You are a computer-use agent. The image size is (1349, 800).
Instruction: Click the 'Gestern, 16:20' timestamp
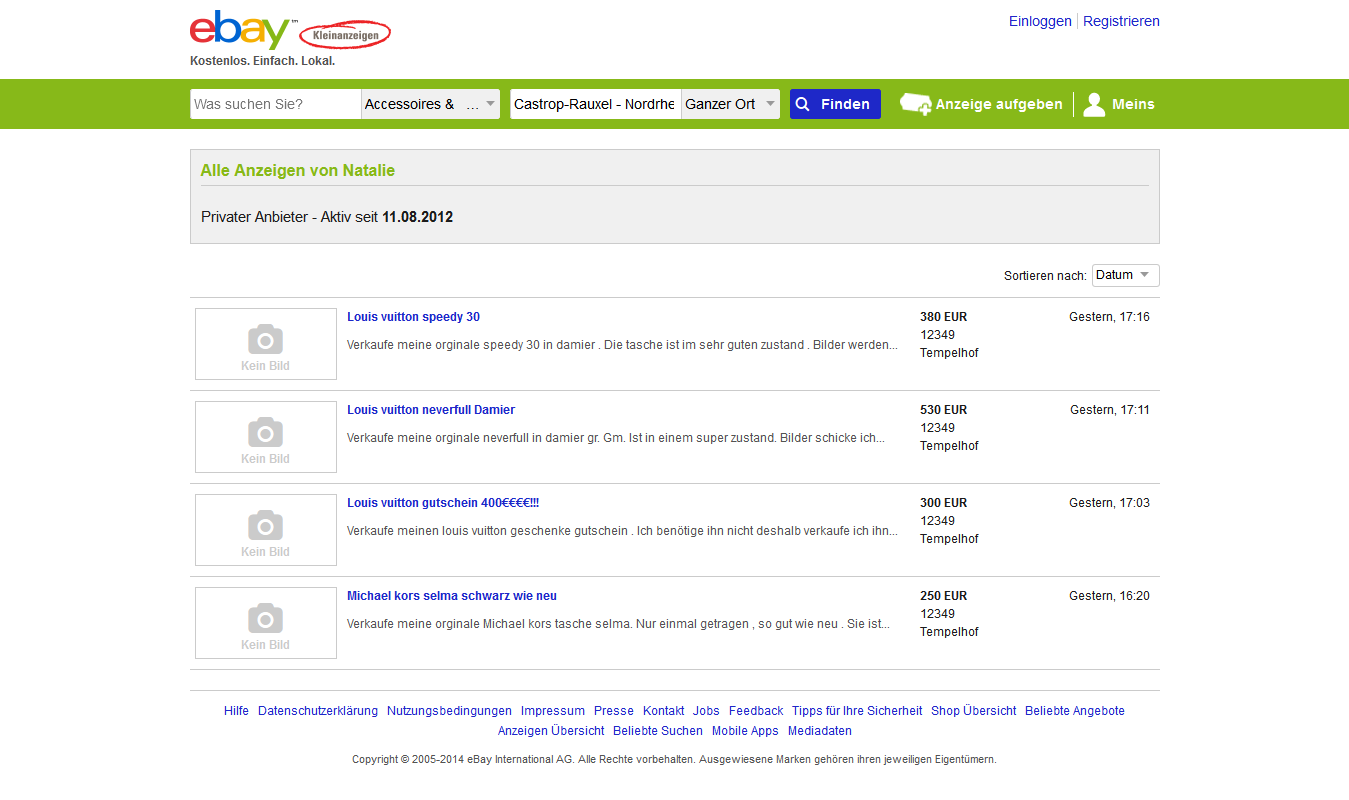pyautogui.click(x=1109, y=596)
